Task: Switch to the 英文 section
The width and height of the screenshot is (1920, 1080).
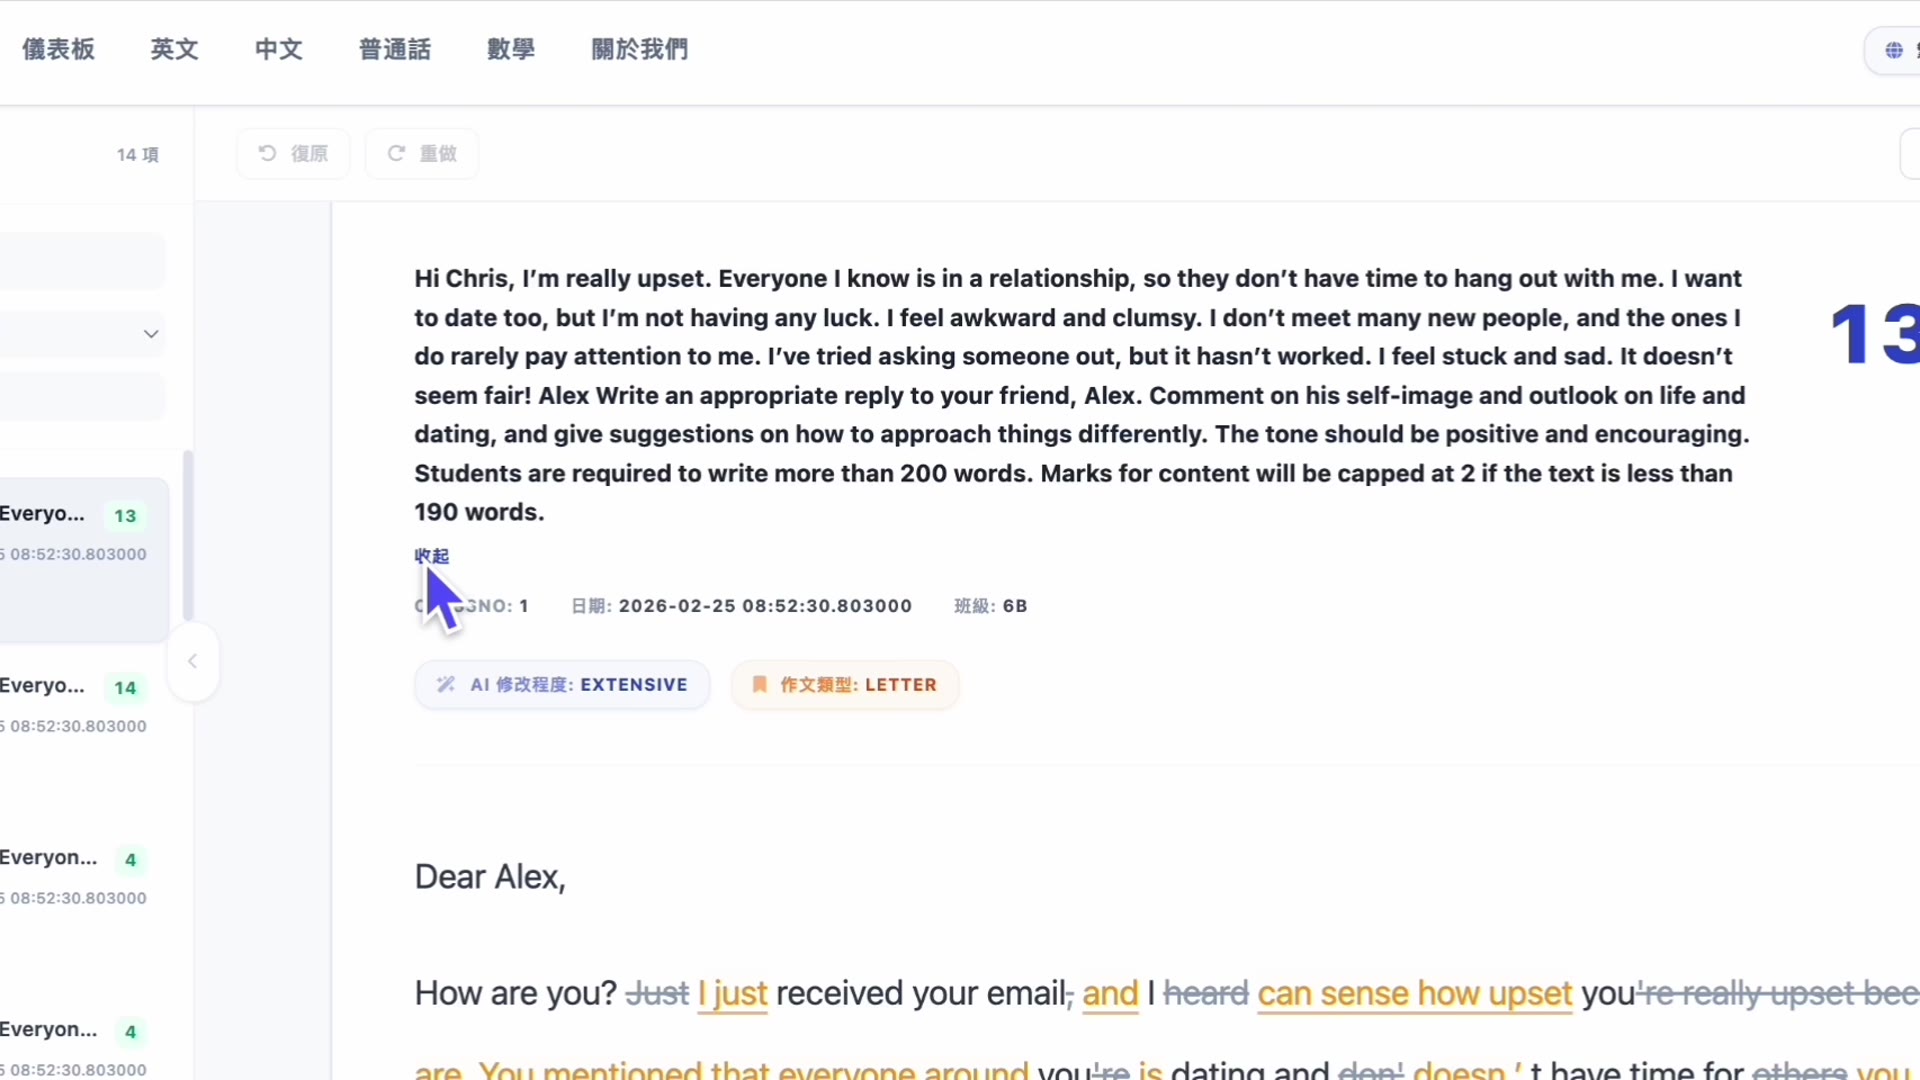Action: pyautogui.click(x=174, y=49)
